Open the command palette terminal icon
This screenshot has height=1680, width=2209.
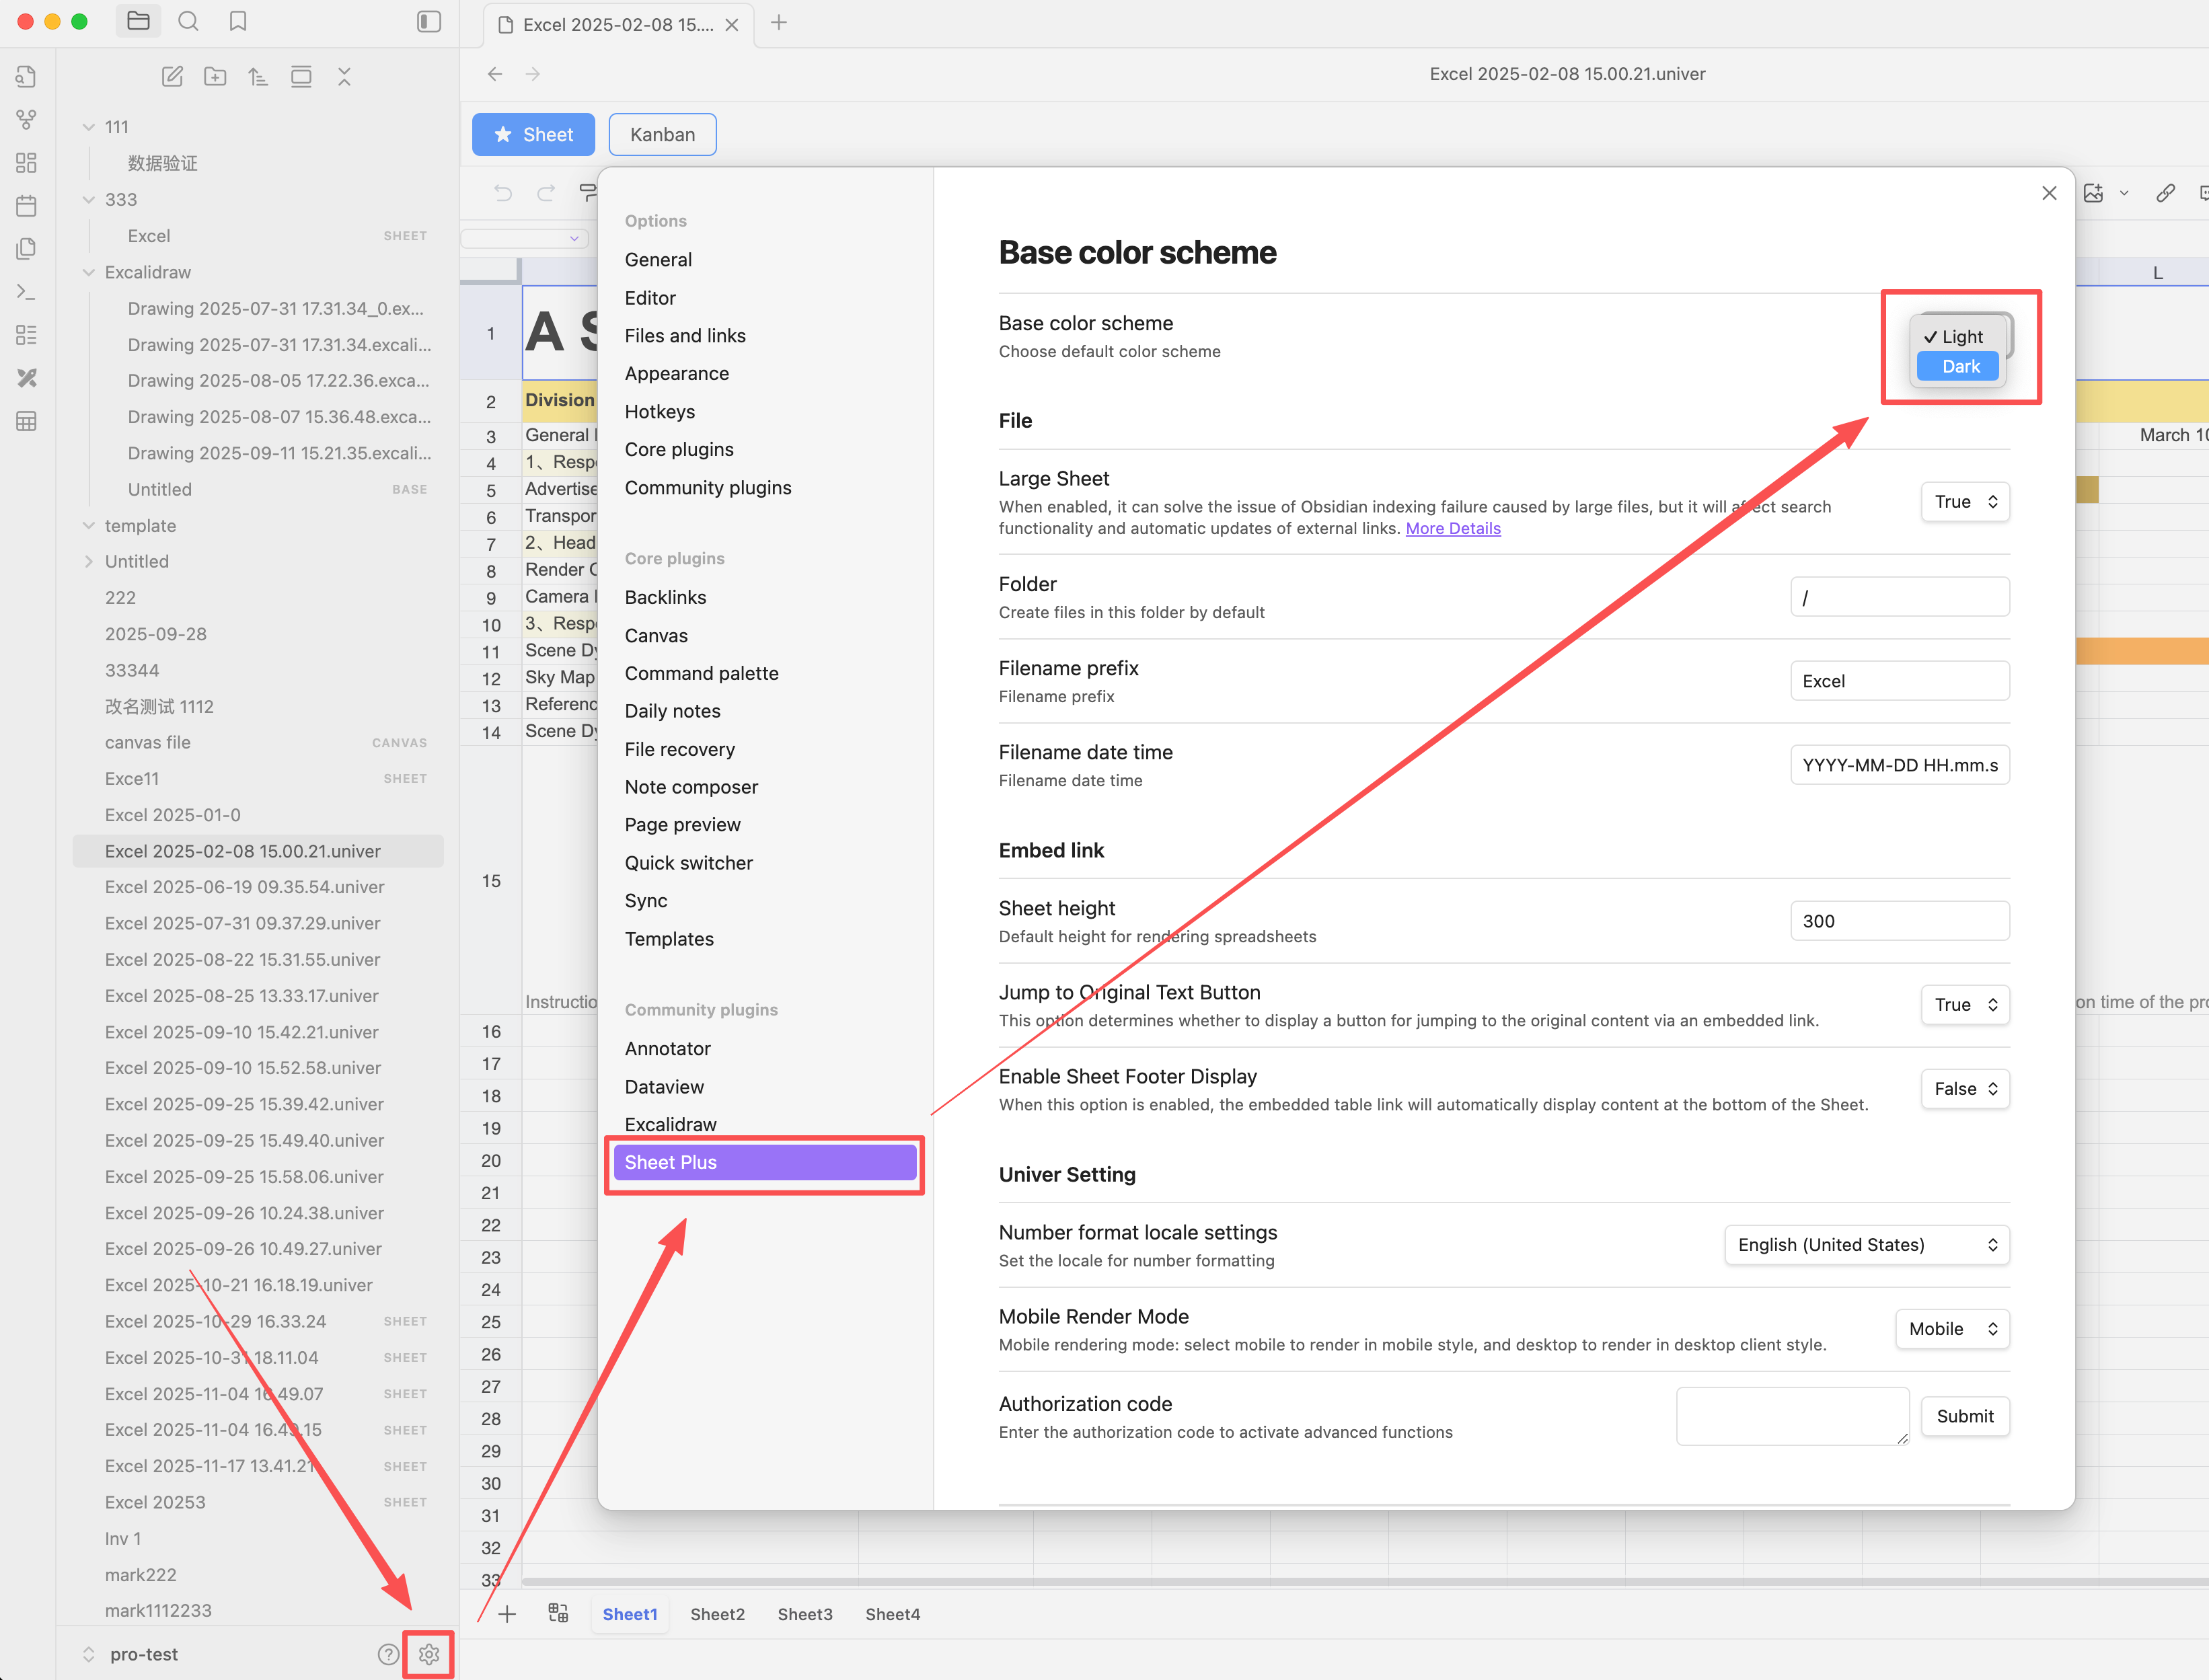click(27, 292)
